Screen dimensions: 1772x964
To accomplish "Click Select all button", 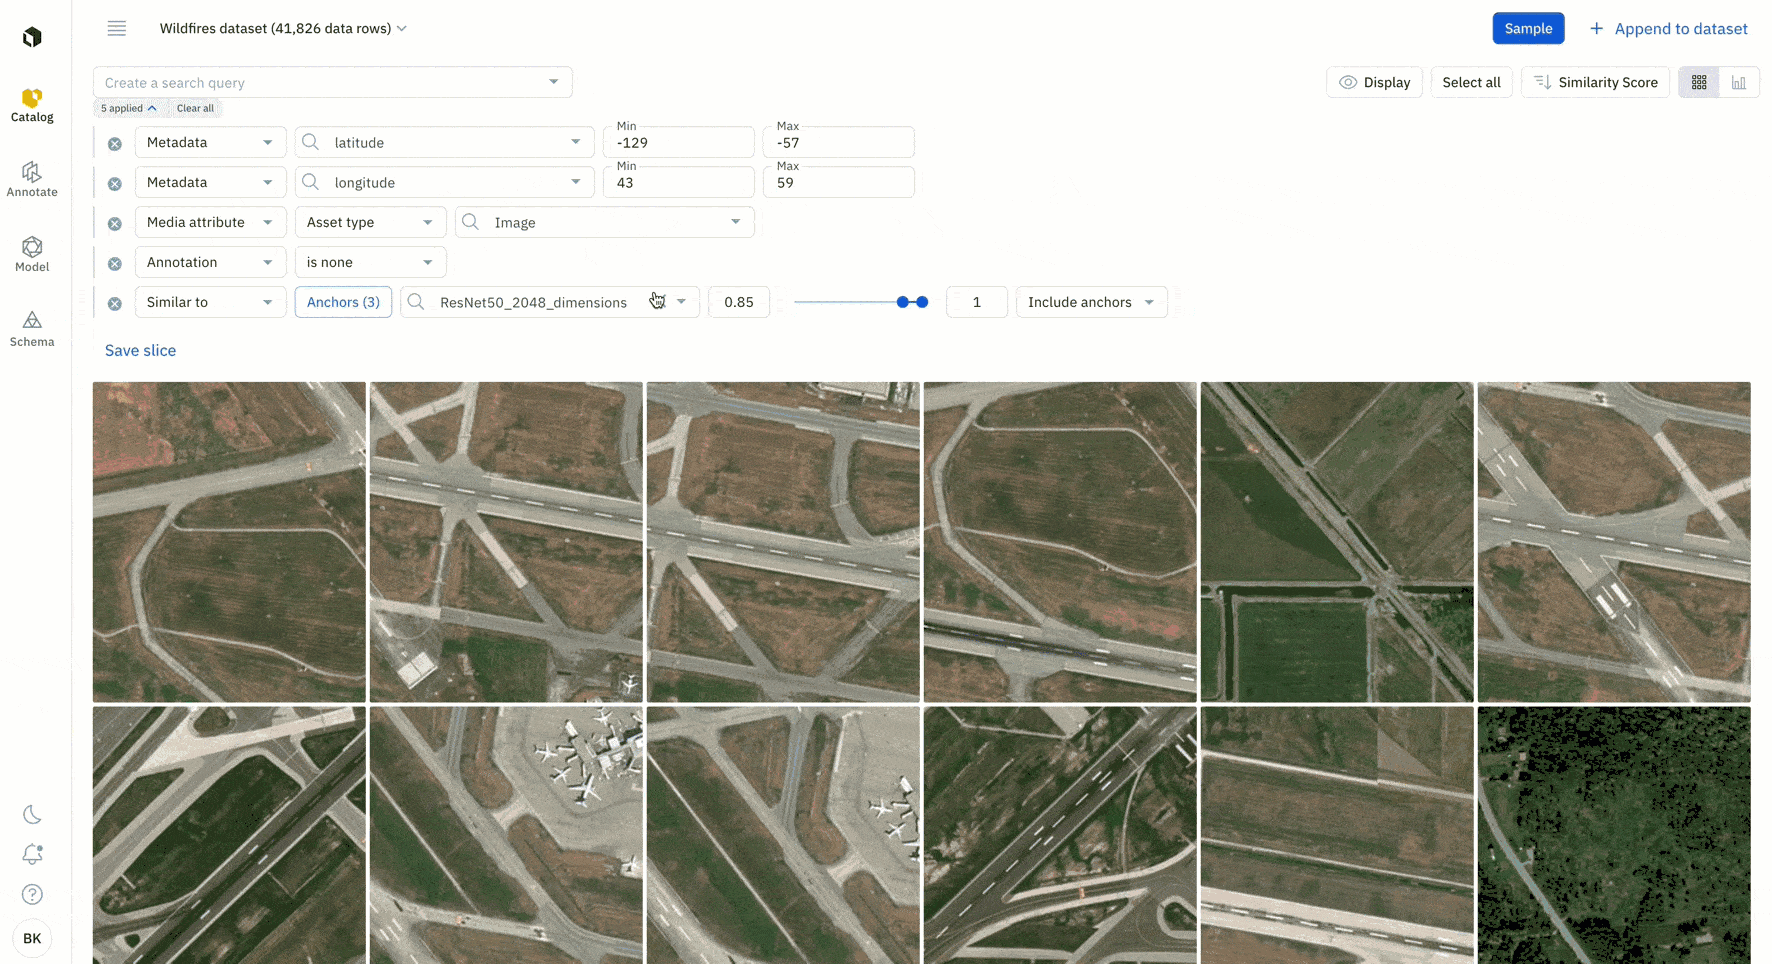I will 1471,82.
